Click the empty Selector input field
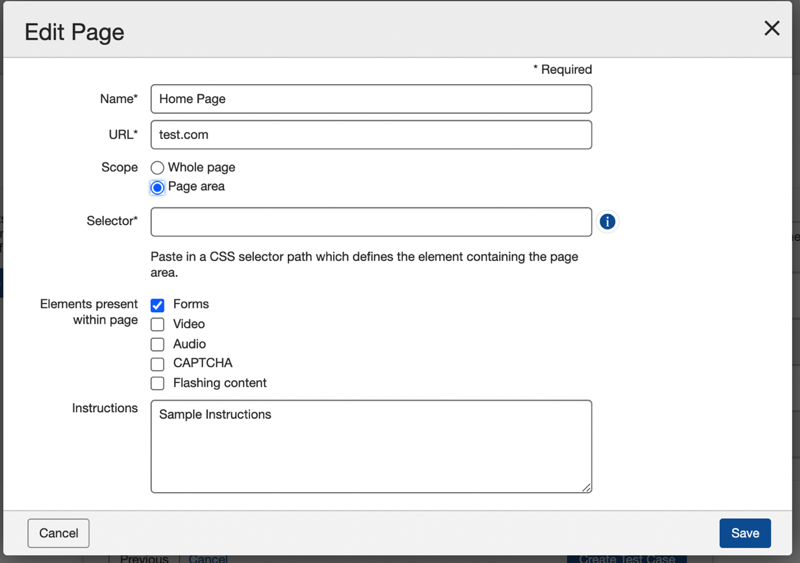The image size is (800, 563). [371, 222]
